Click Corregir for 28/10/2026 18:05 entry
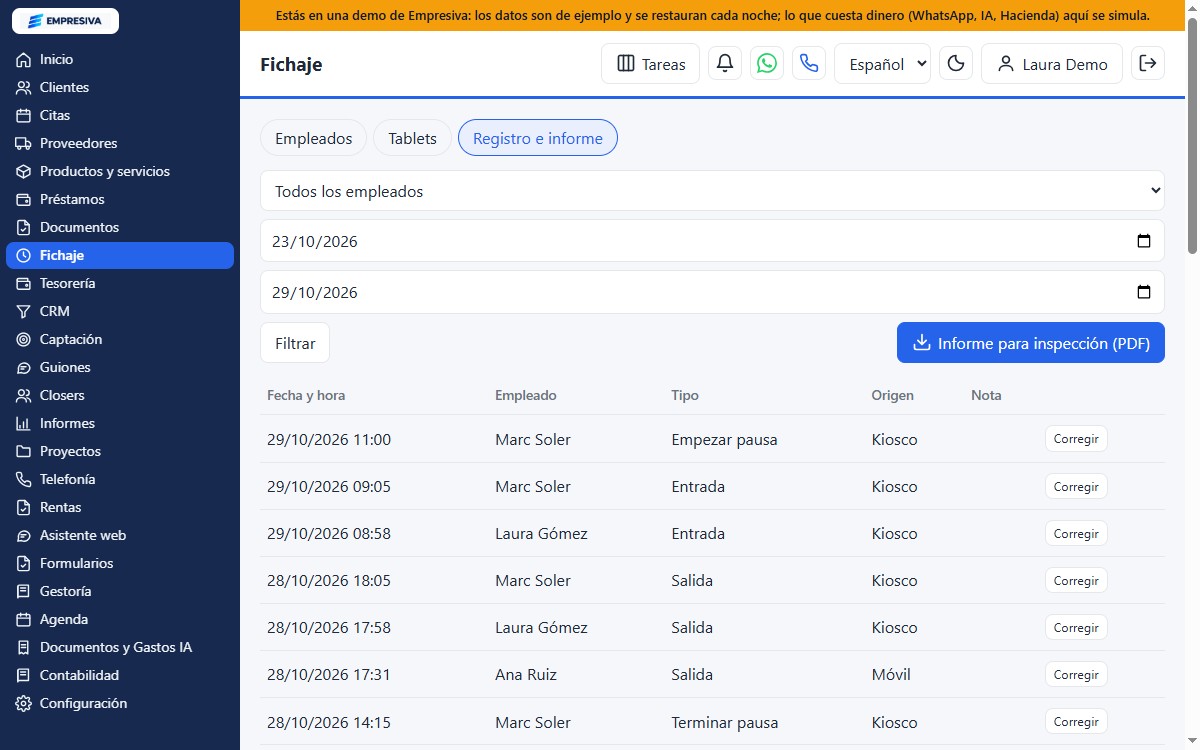The width and height of the screenshot is (1200, 750). pos(1076,580)
